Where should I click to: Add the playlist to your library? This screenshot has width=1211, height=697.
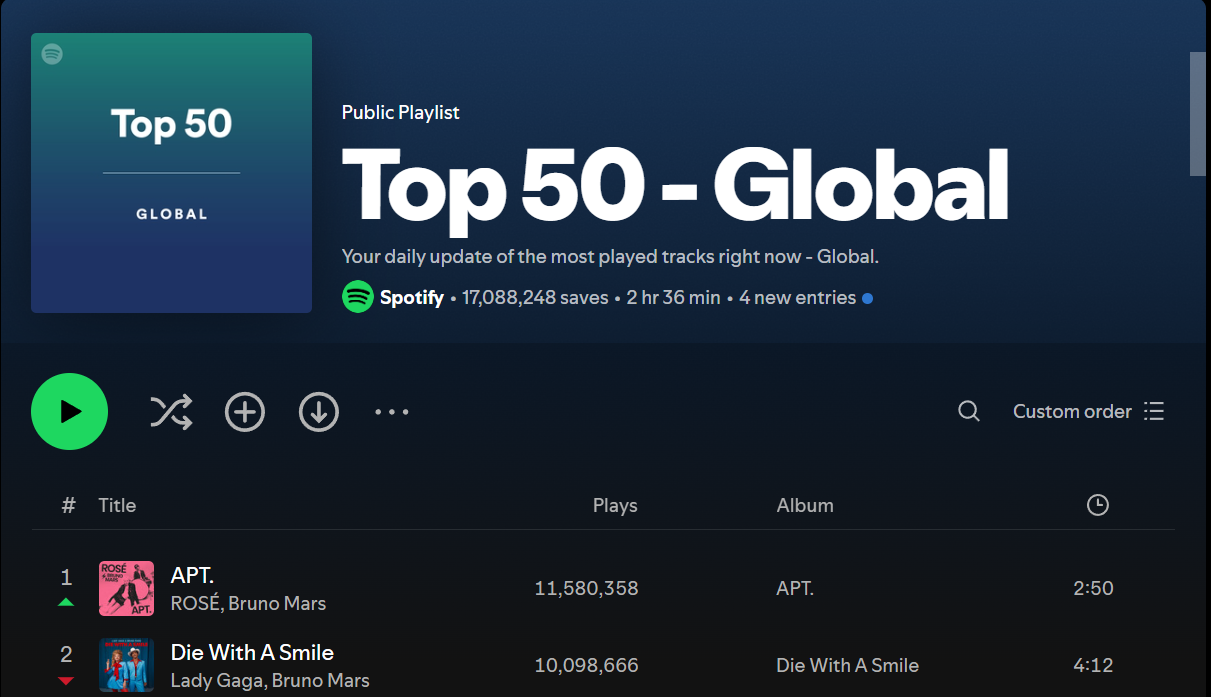pyautogui.click(x=244, y=411)
